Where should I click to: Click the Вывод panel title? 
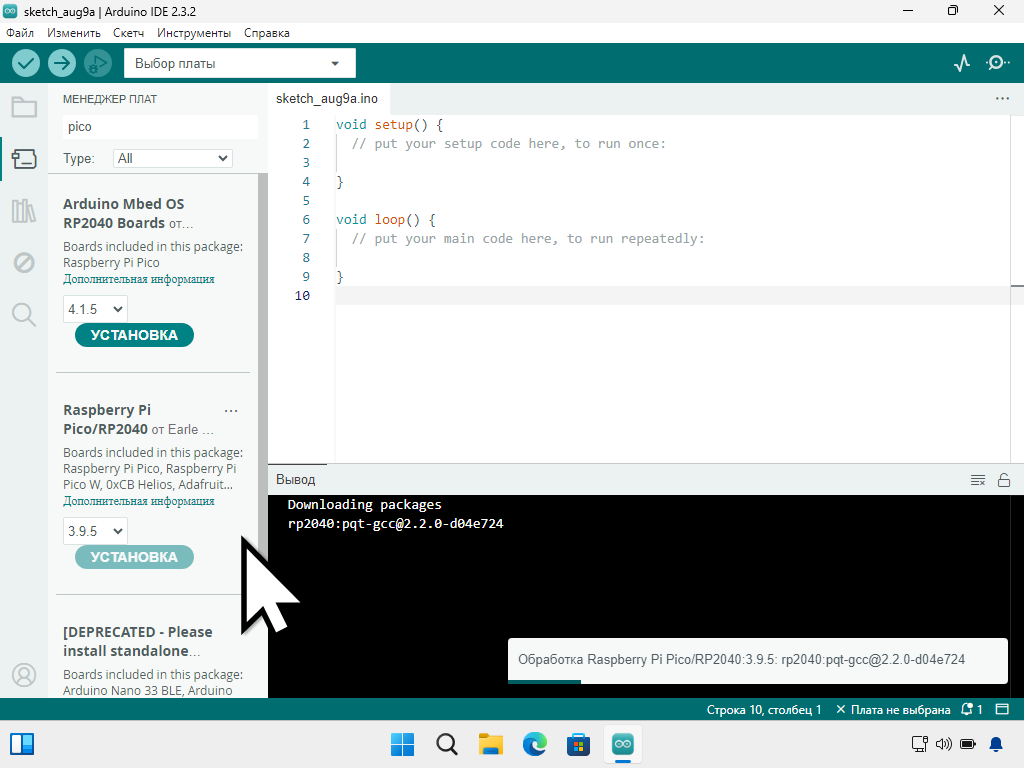click(295, 479)
